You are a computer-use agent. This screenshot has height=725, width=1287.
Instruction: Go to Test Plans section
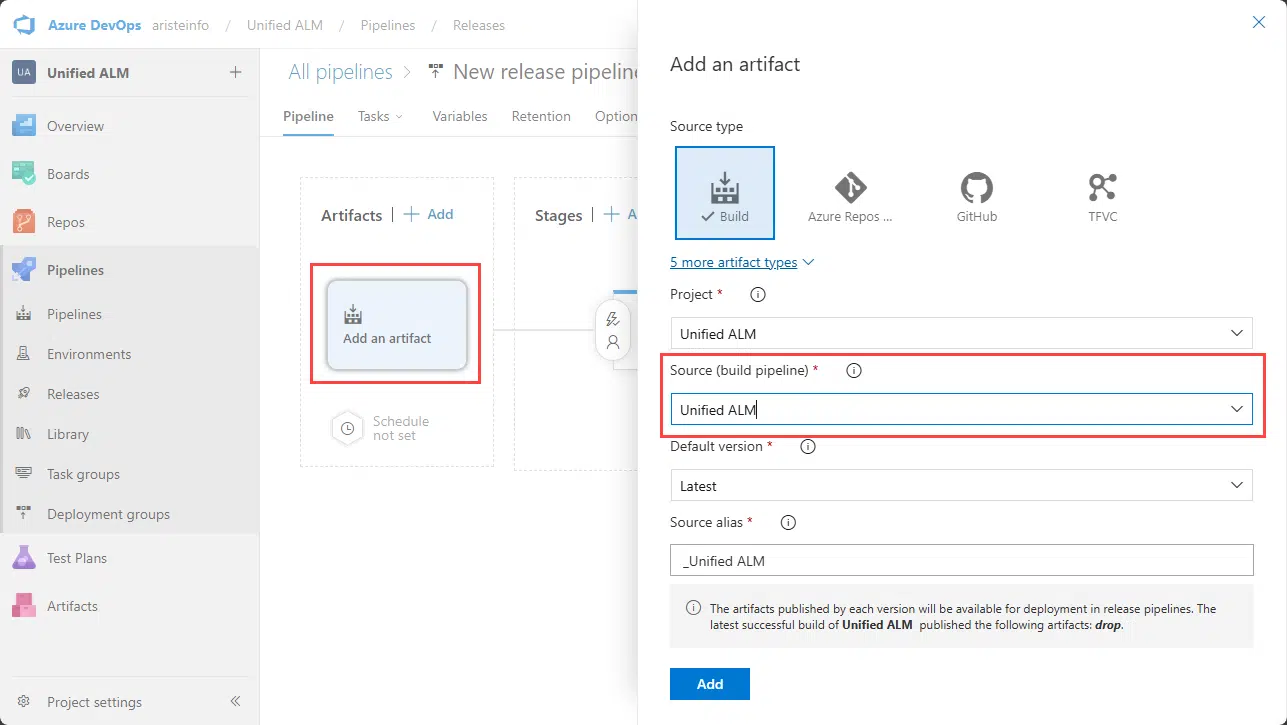[x=76, y=558]
